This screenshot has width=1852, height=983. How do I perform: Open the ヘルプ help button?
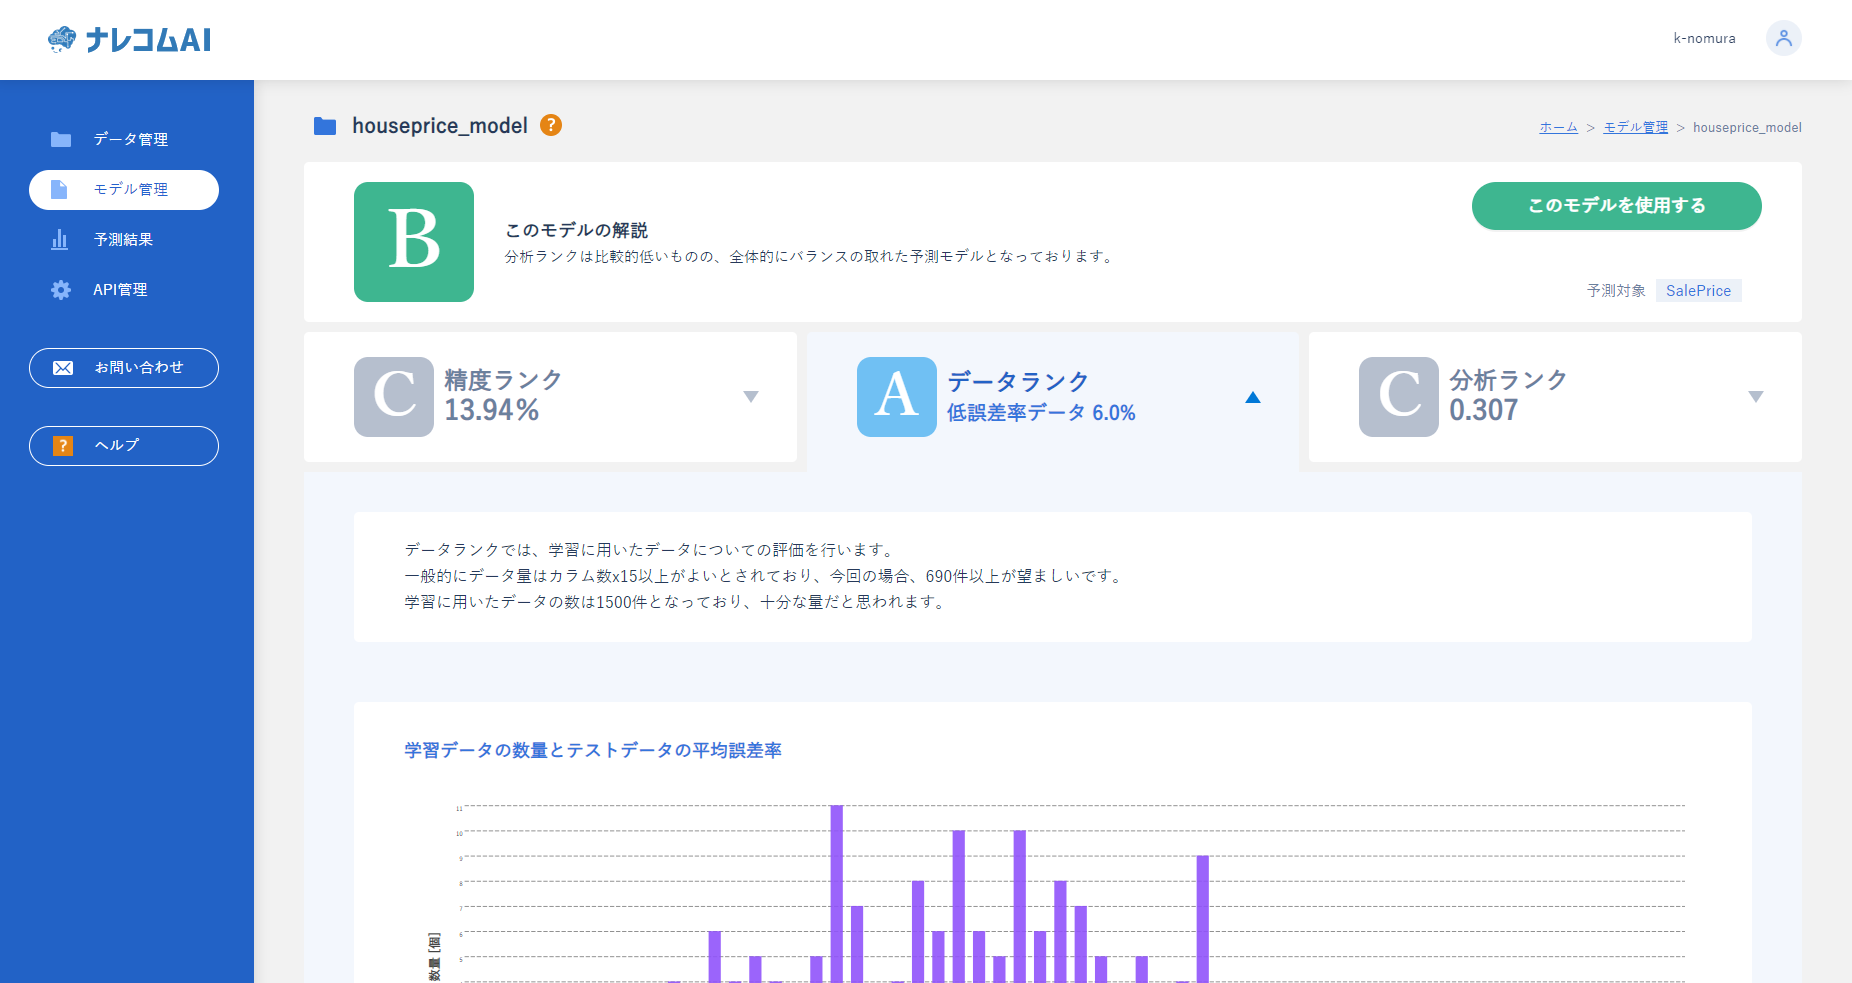coord(124,446)
